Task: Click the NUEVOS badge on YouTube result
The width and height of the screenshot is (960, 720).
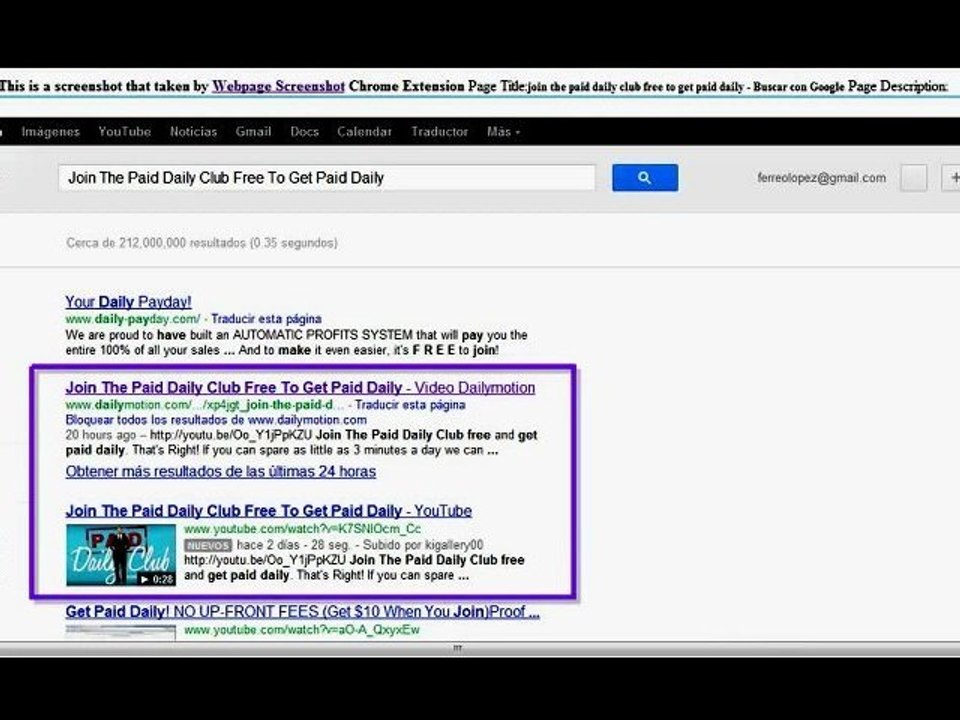Action: pos(208,546)
